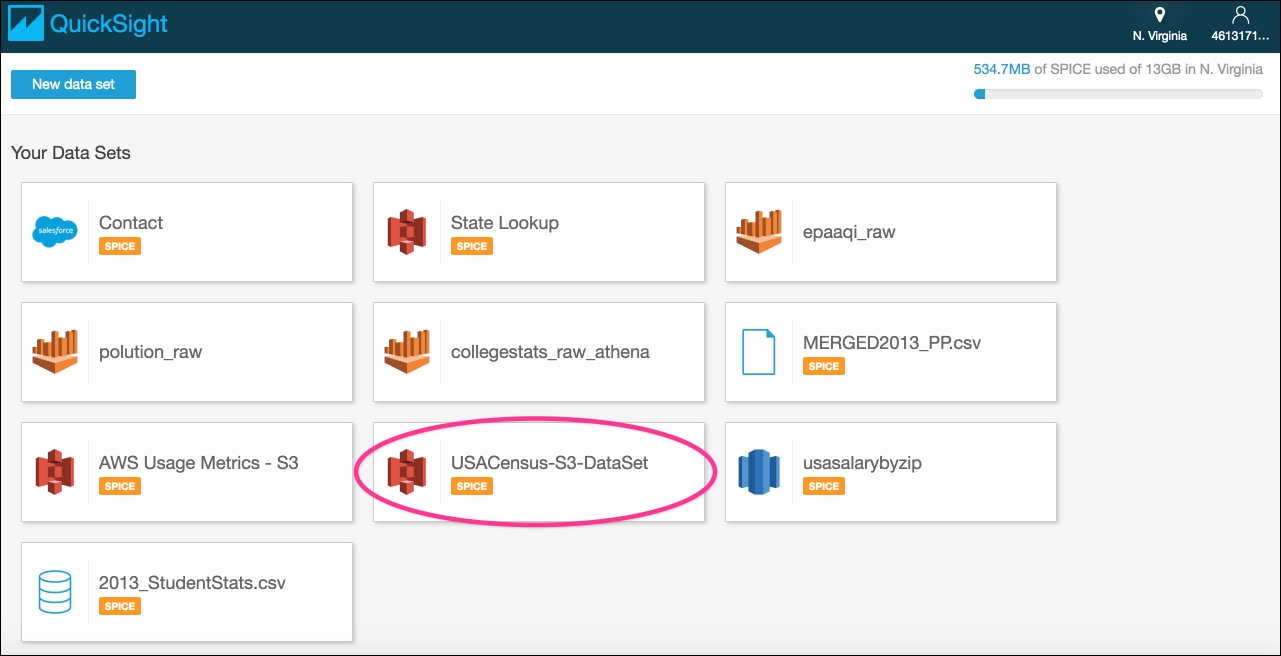Screen dimensions: 1281x656
Task: Click SPICE badge on MERGED2013_PP.csv card
Action: pyautogui.click(x=824, y=366)
